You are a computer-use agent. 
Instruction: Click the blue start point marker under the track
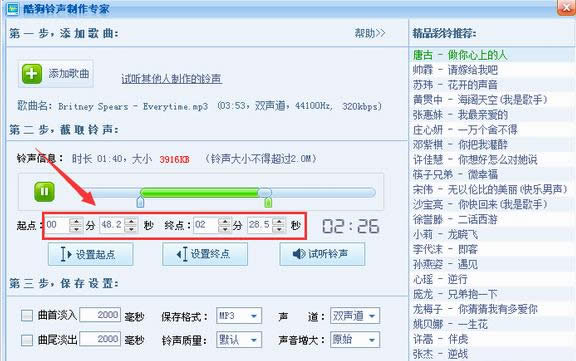(140, 202)
